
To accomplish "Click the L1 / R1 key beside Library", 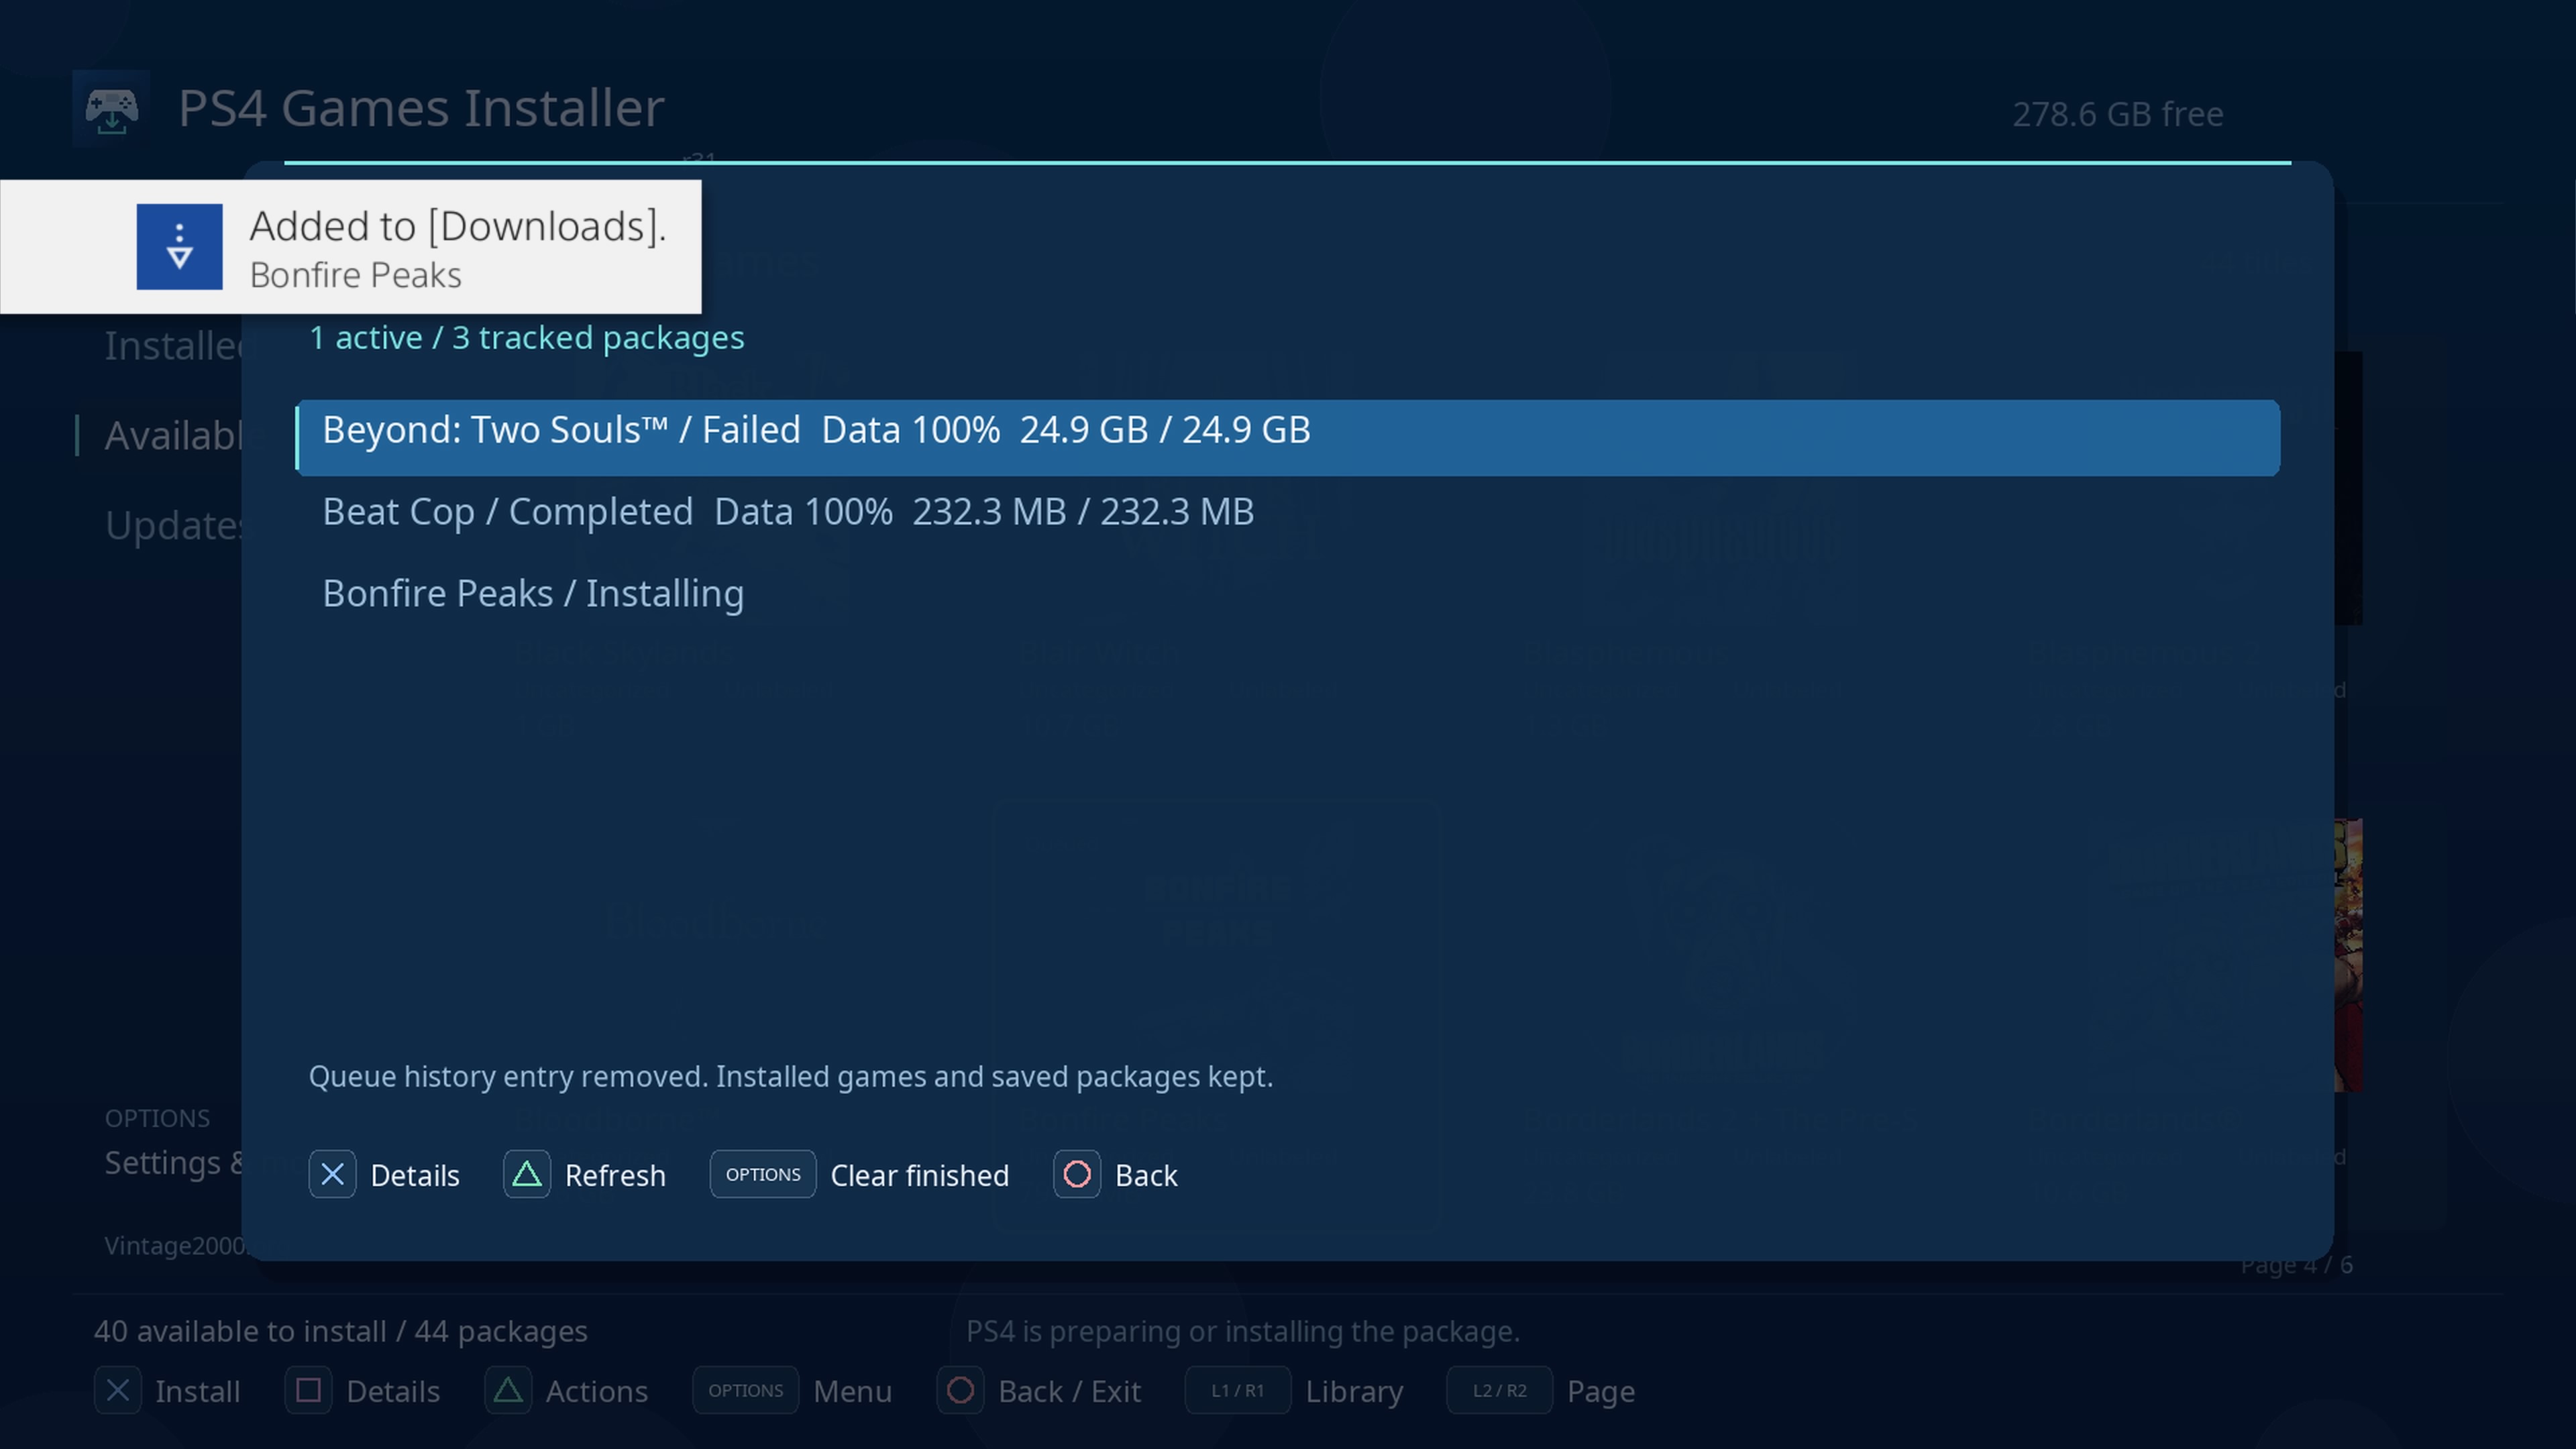I will point(1237,1391).
